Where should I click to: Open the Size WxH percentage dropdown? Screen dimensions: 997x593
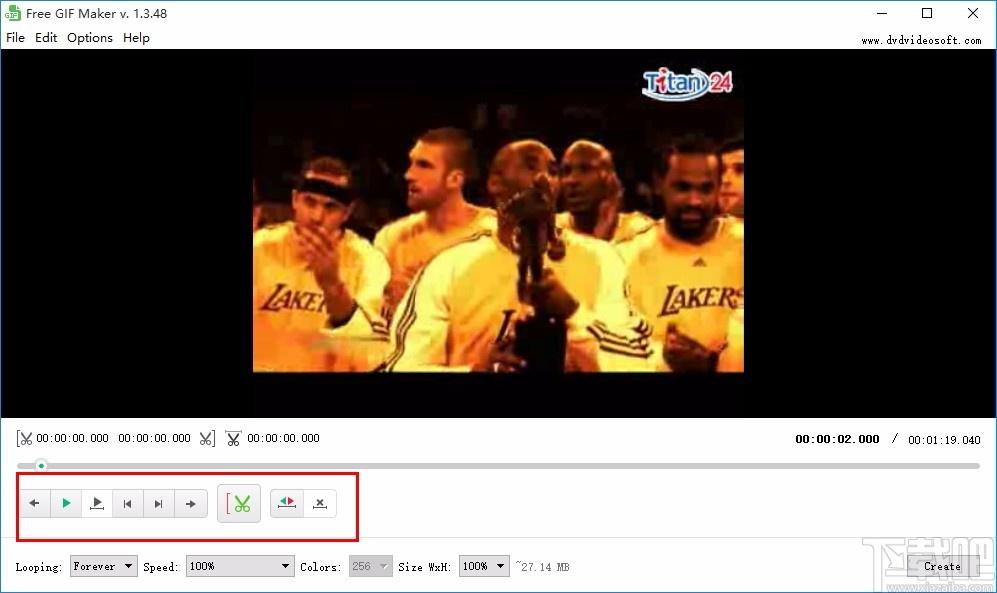click(484, 566)
